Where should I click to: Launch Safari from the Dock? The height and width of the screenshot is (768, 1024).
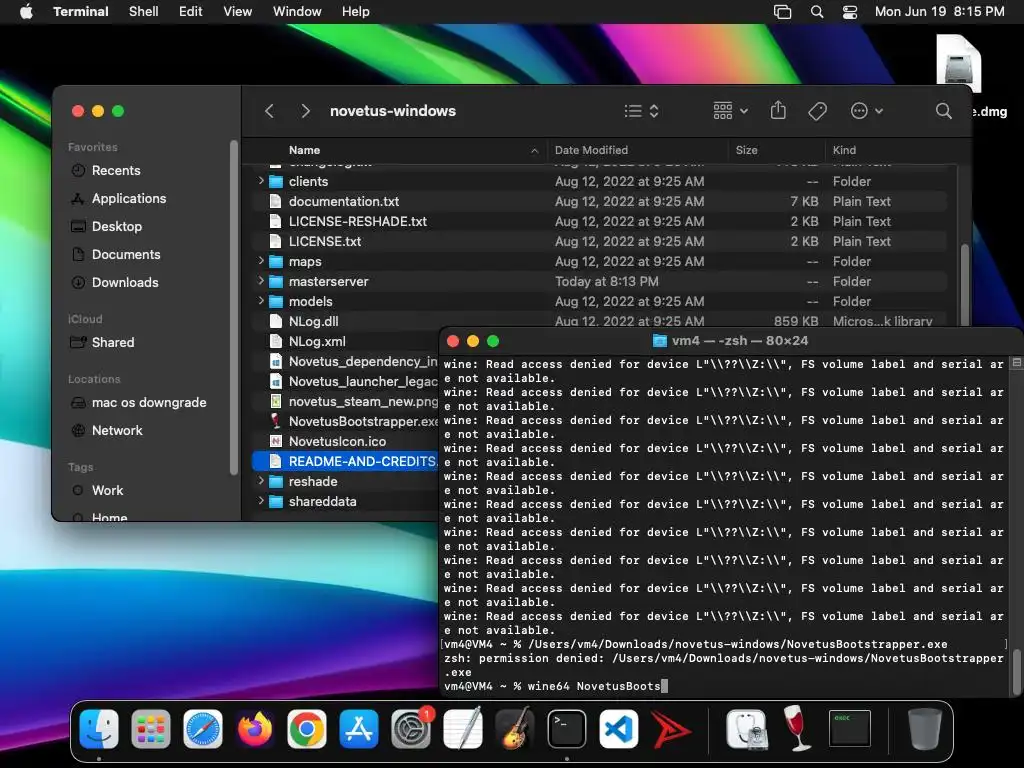pyautogui.click(x=202, y=729)
